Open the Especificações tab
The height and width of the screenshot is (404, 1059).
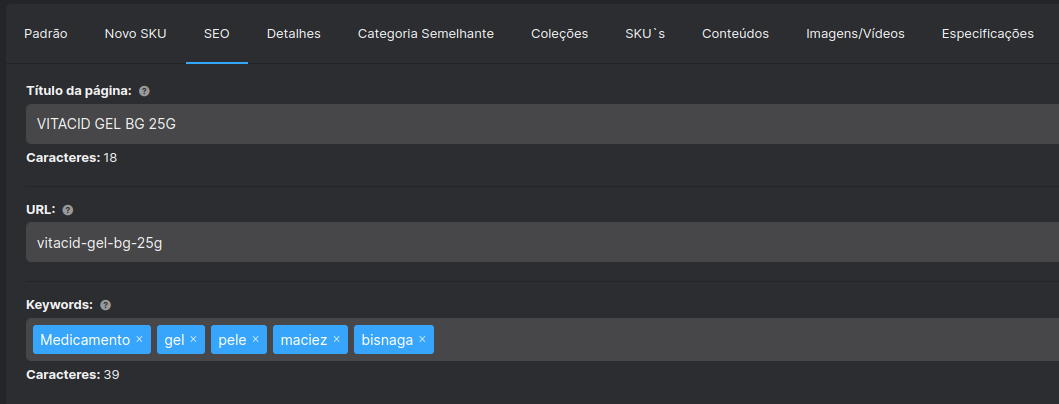(x=987, y=34)
